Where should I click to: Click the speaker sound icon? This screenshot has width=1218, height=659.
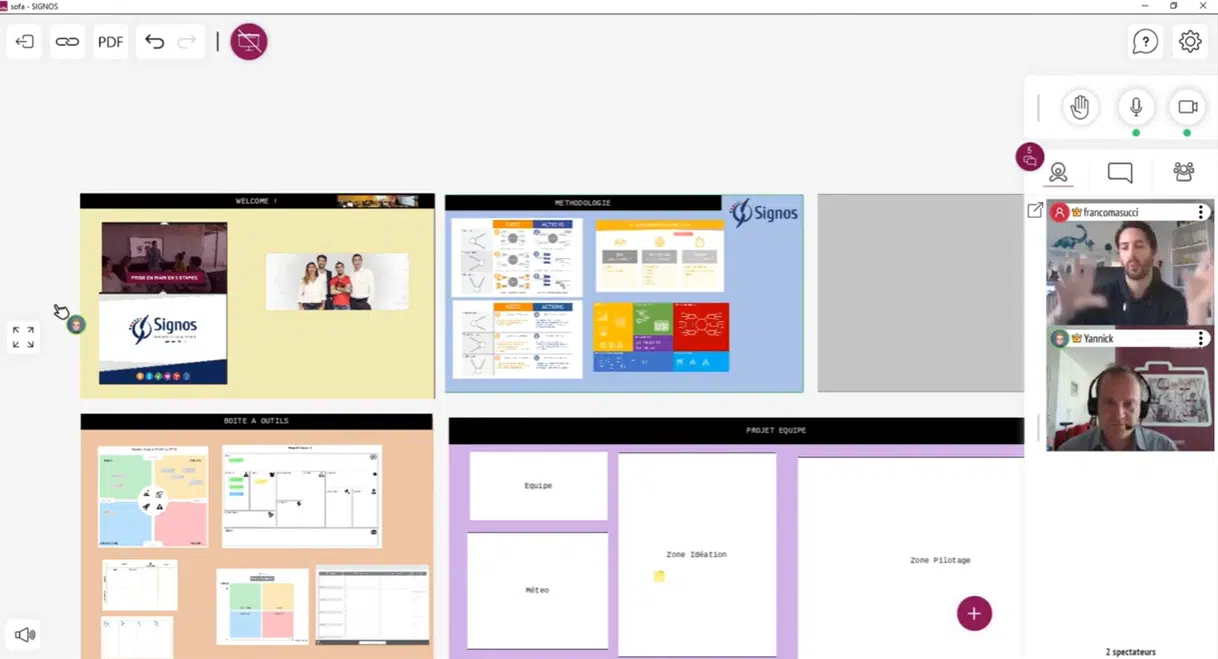25,634
